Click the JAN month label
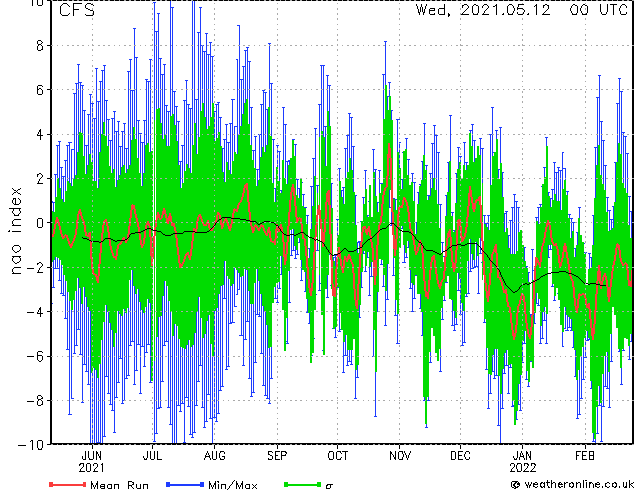634x490 pixels. (x=522, y=456)
